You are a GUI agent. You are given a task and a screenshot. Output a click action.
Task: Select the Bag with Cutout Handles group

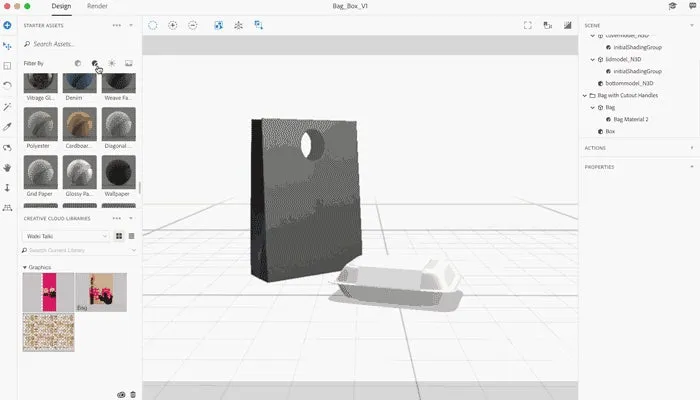[627, 96]
